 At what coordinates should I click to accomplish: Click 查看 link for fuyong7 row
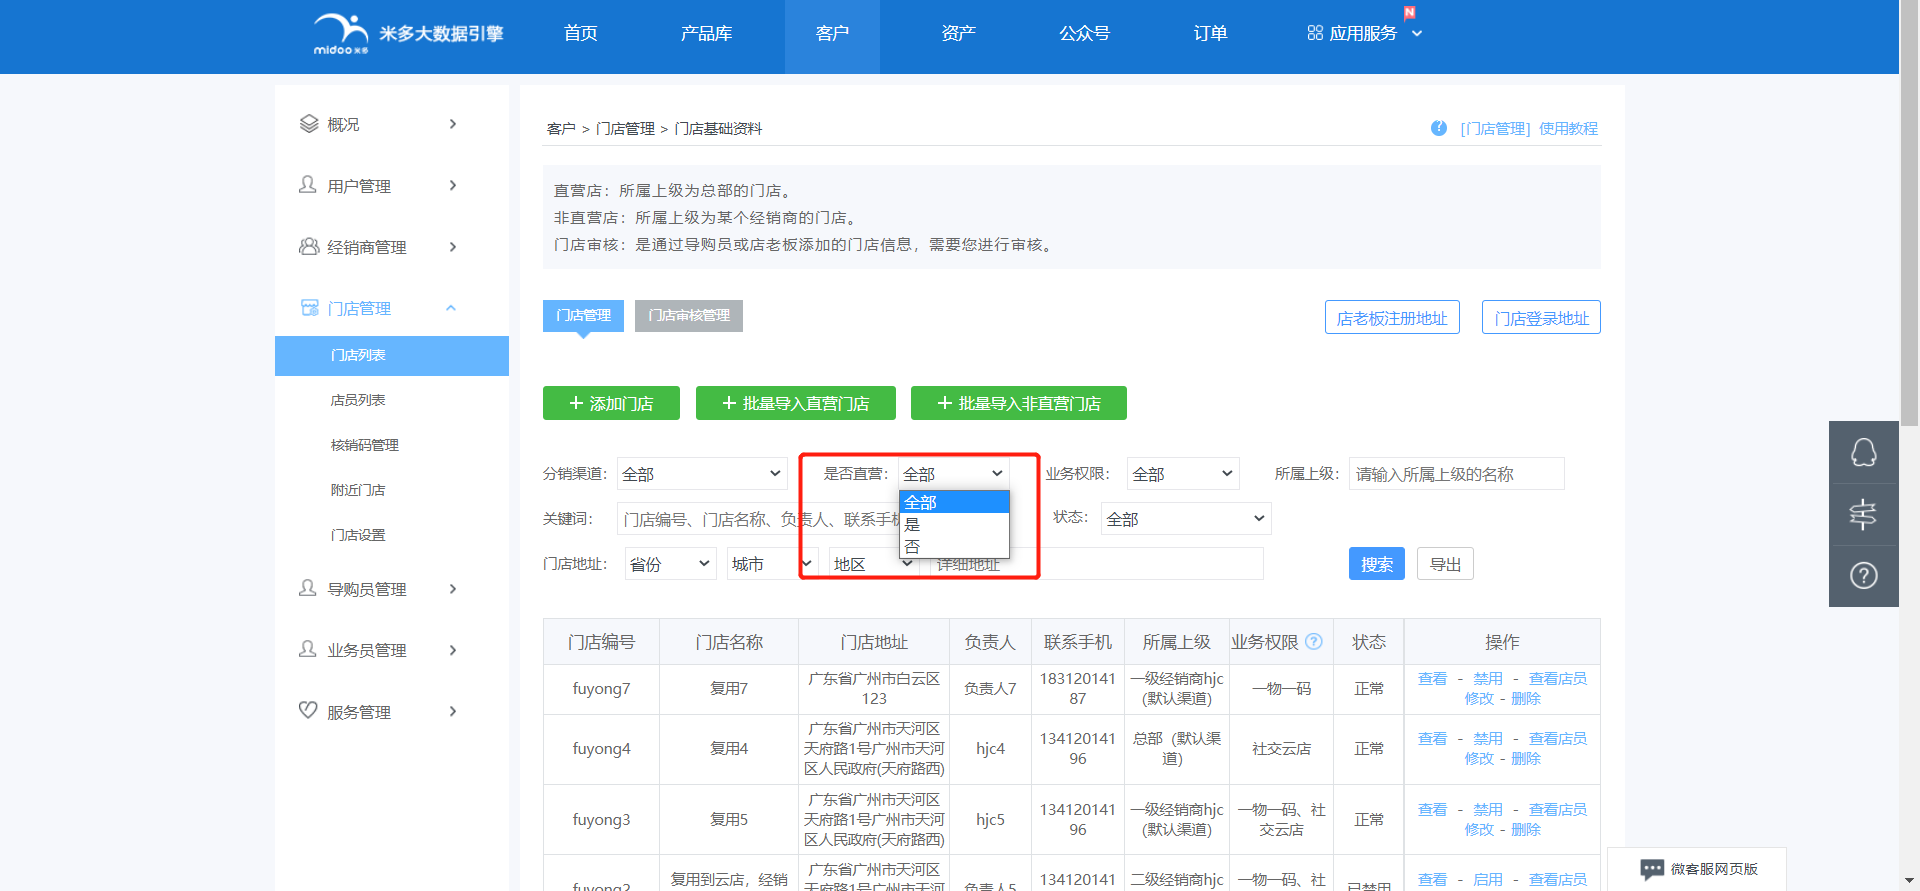[1432, 678]
